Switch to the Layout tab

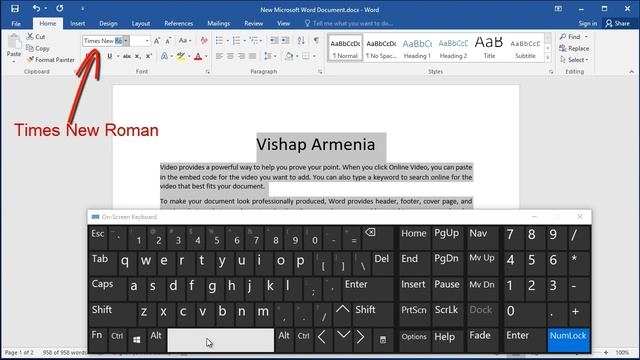(x=141, y=23)
